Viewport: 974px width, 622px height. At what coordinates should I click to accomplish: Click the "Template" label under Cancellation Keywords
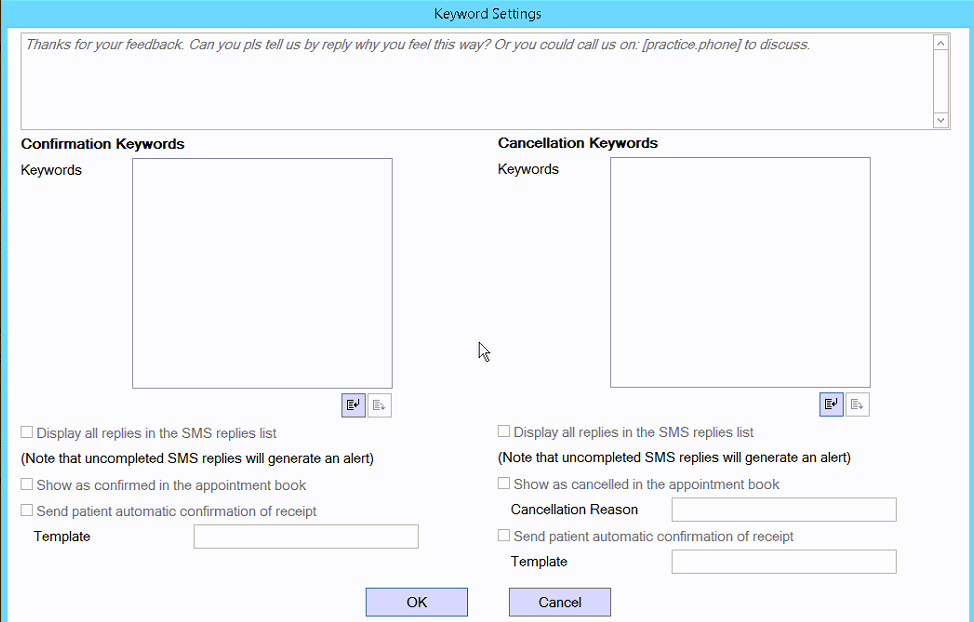click(539, 562)
